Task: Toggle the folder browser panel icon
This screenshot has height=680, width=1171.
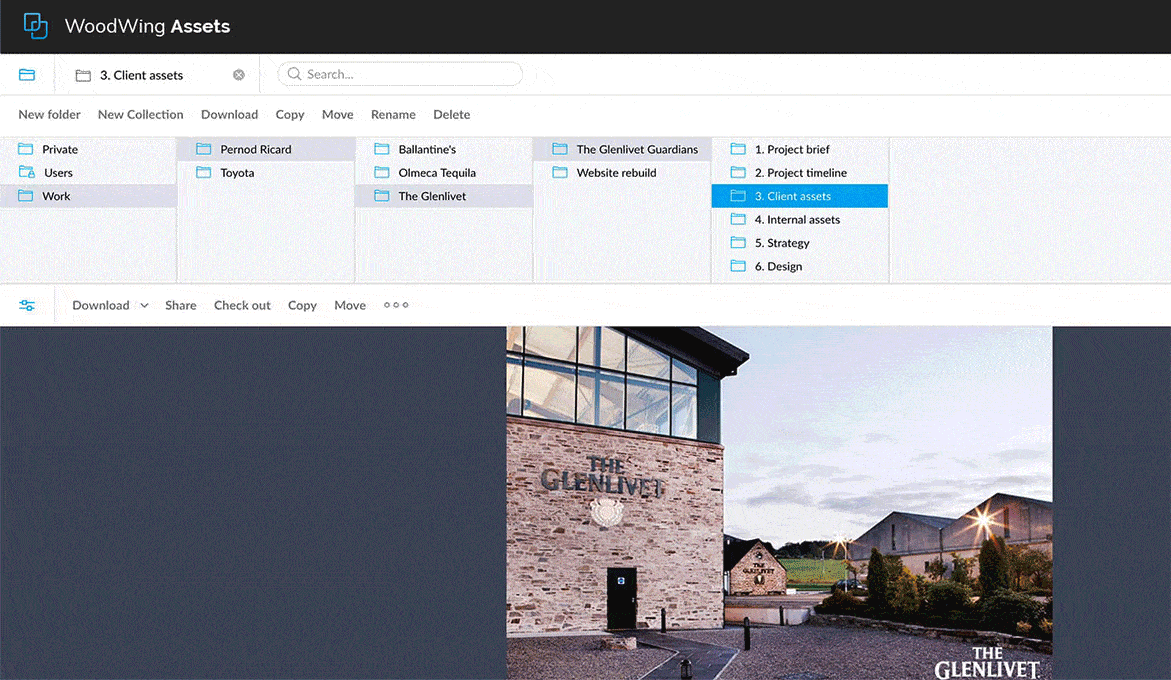Action: click(x=27, y=75)
